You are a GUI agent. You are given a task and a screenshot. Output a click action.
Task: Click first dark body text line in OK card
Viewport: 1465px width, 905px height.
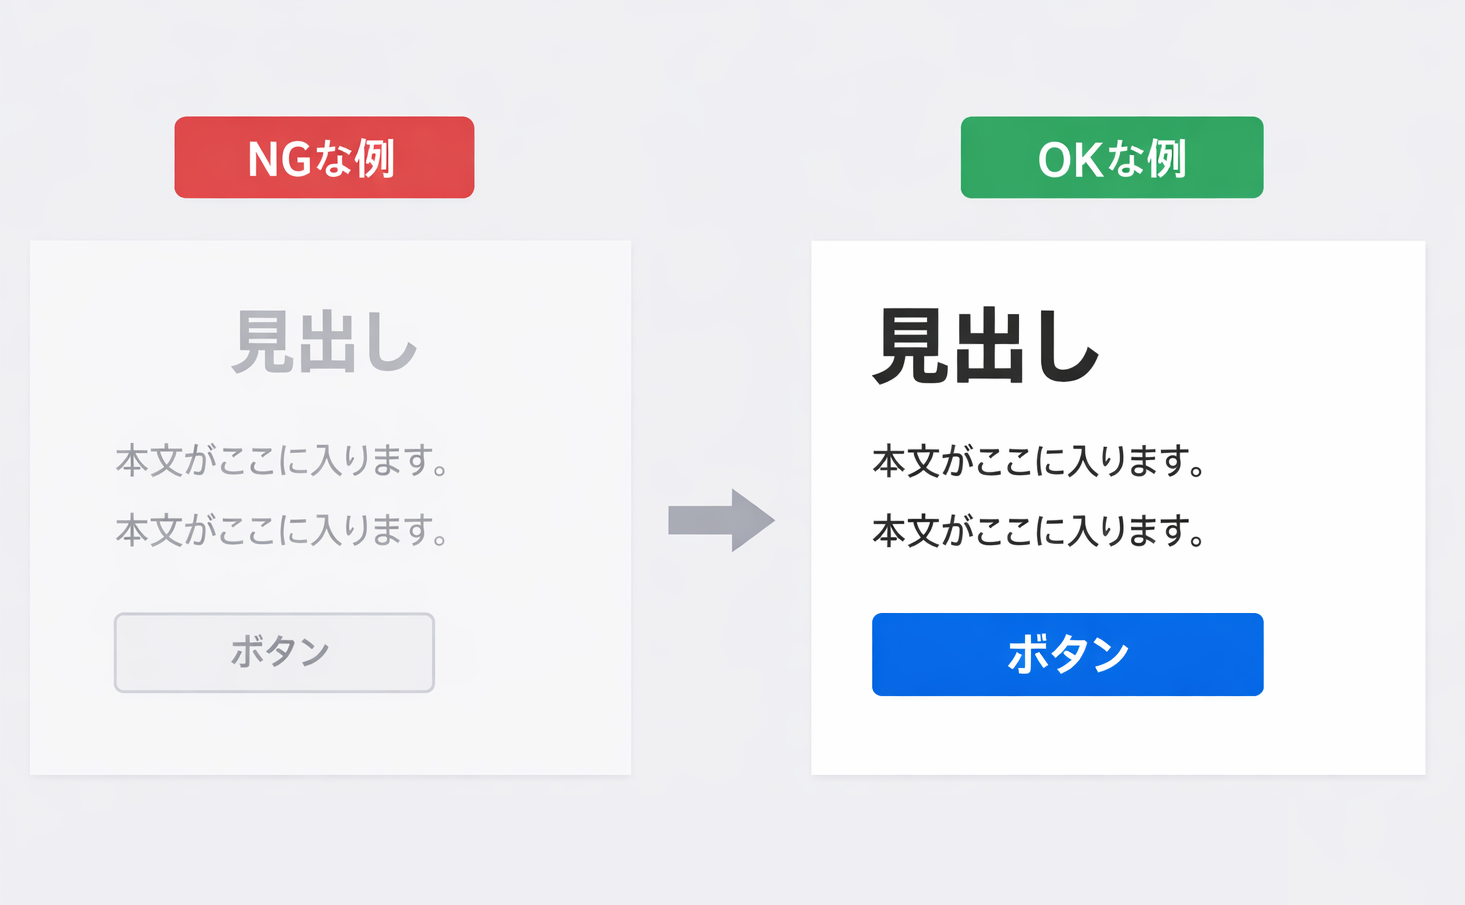click(1038, 462)
